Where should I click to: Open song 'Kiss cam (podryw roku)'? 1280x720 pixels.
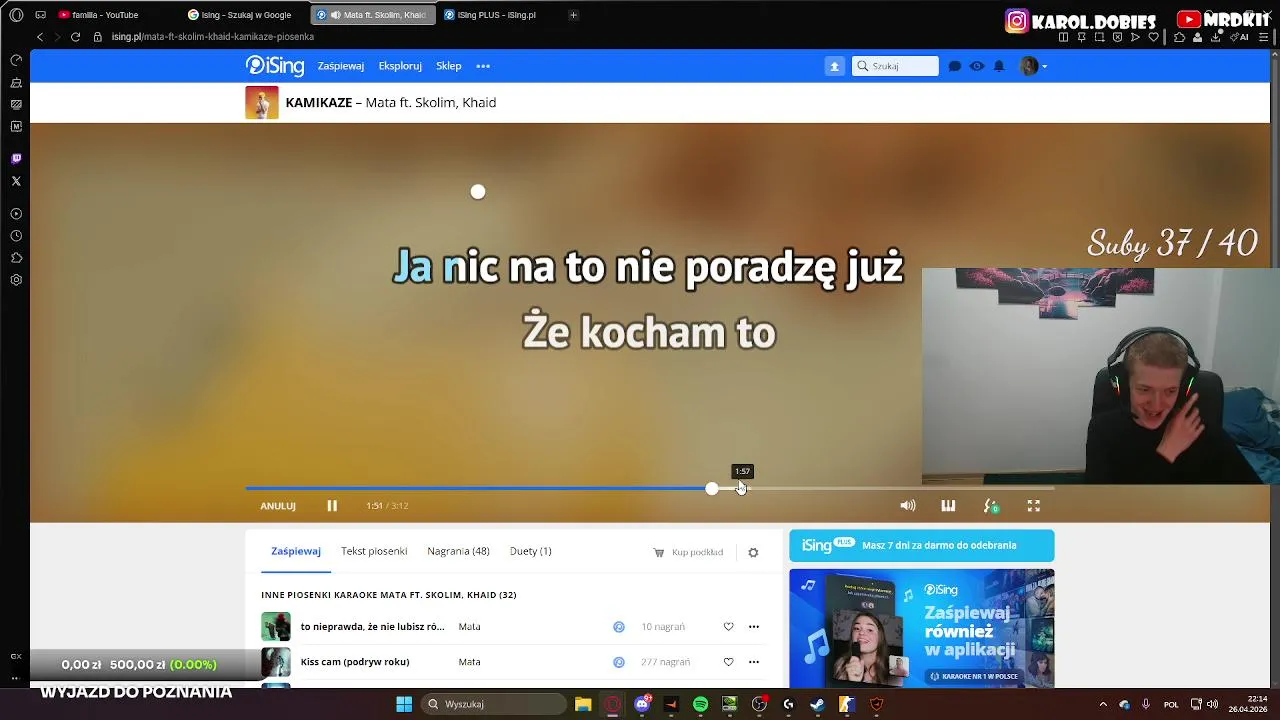coord(355,662)
